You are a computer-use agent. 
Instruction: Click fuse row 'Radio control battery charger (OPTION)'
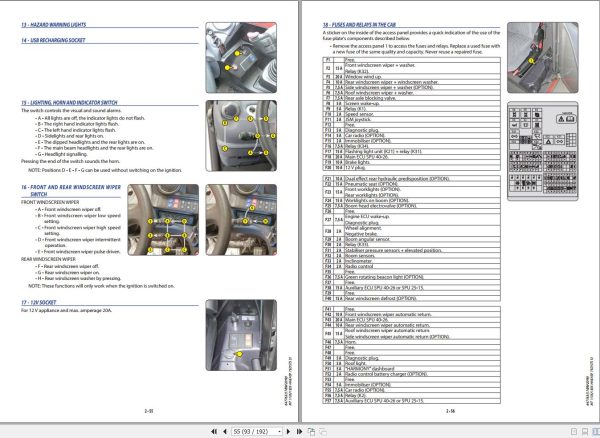pyautogui.click(x=412, y=374)
